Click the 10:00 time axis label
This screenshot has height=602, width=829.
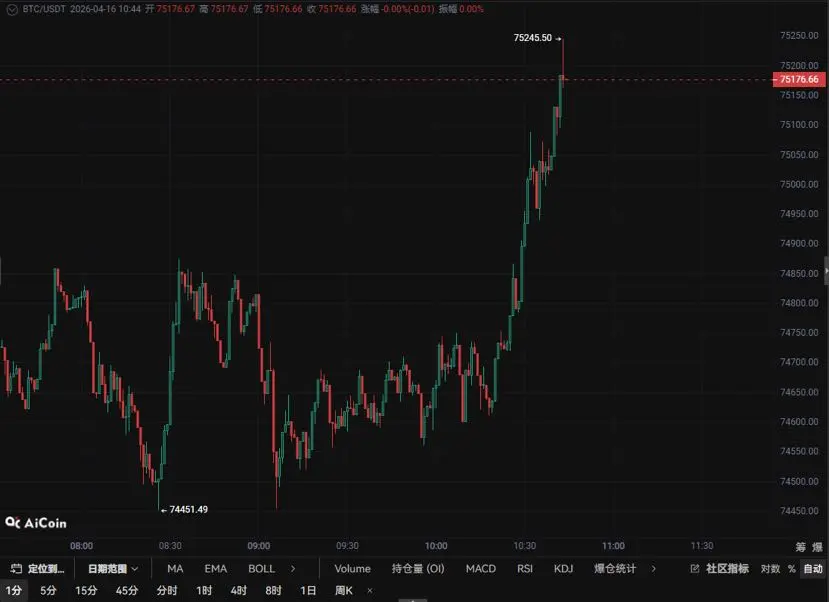436,545
